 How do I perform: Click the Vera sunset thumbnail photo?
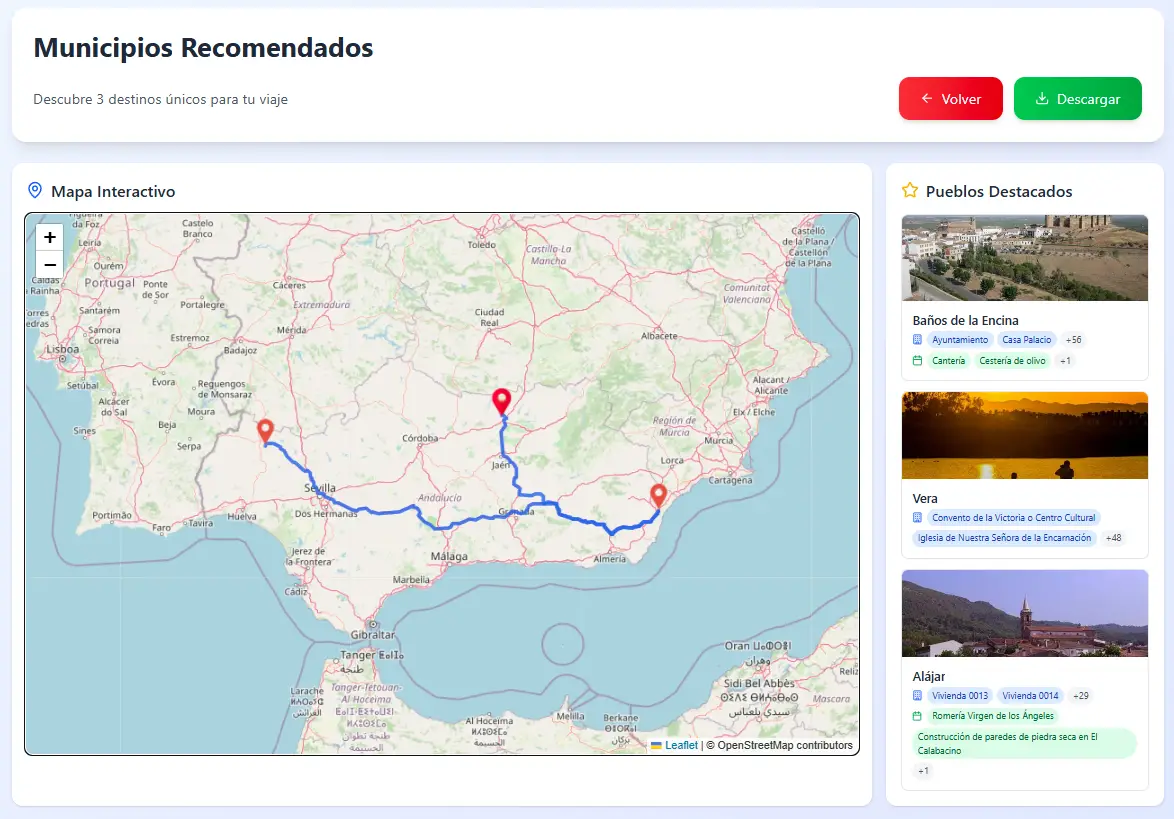point(1024,435)
